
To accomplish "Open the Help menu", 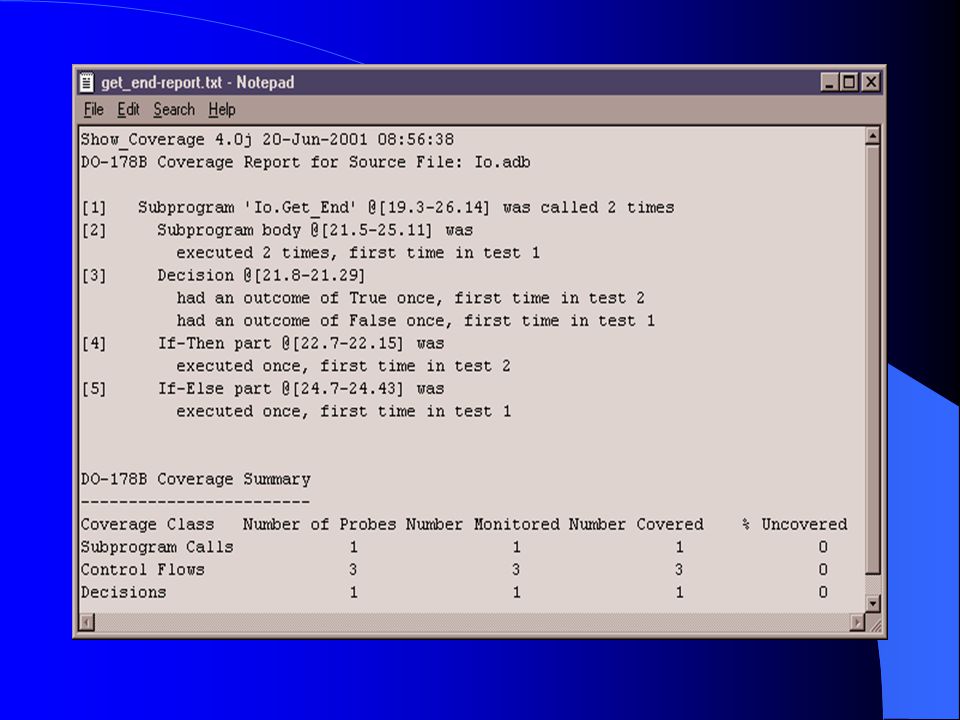I will pyautogui.click(x=222, y=110).
